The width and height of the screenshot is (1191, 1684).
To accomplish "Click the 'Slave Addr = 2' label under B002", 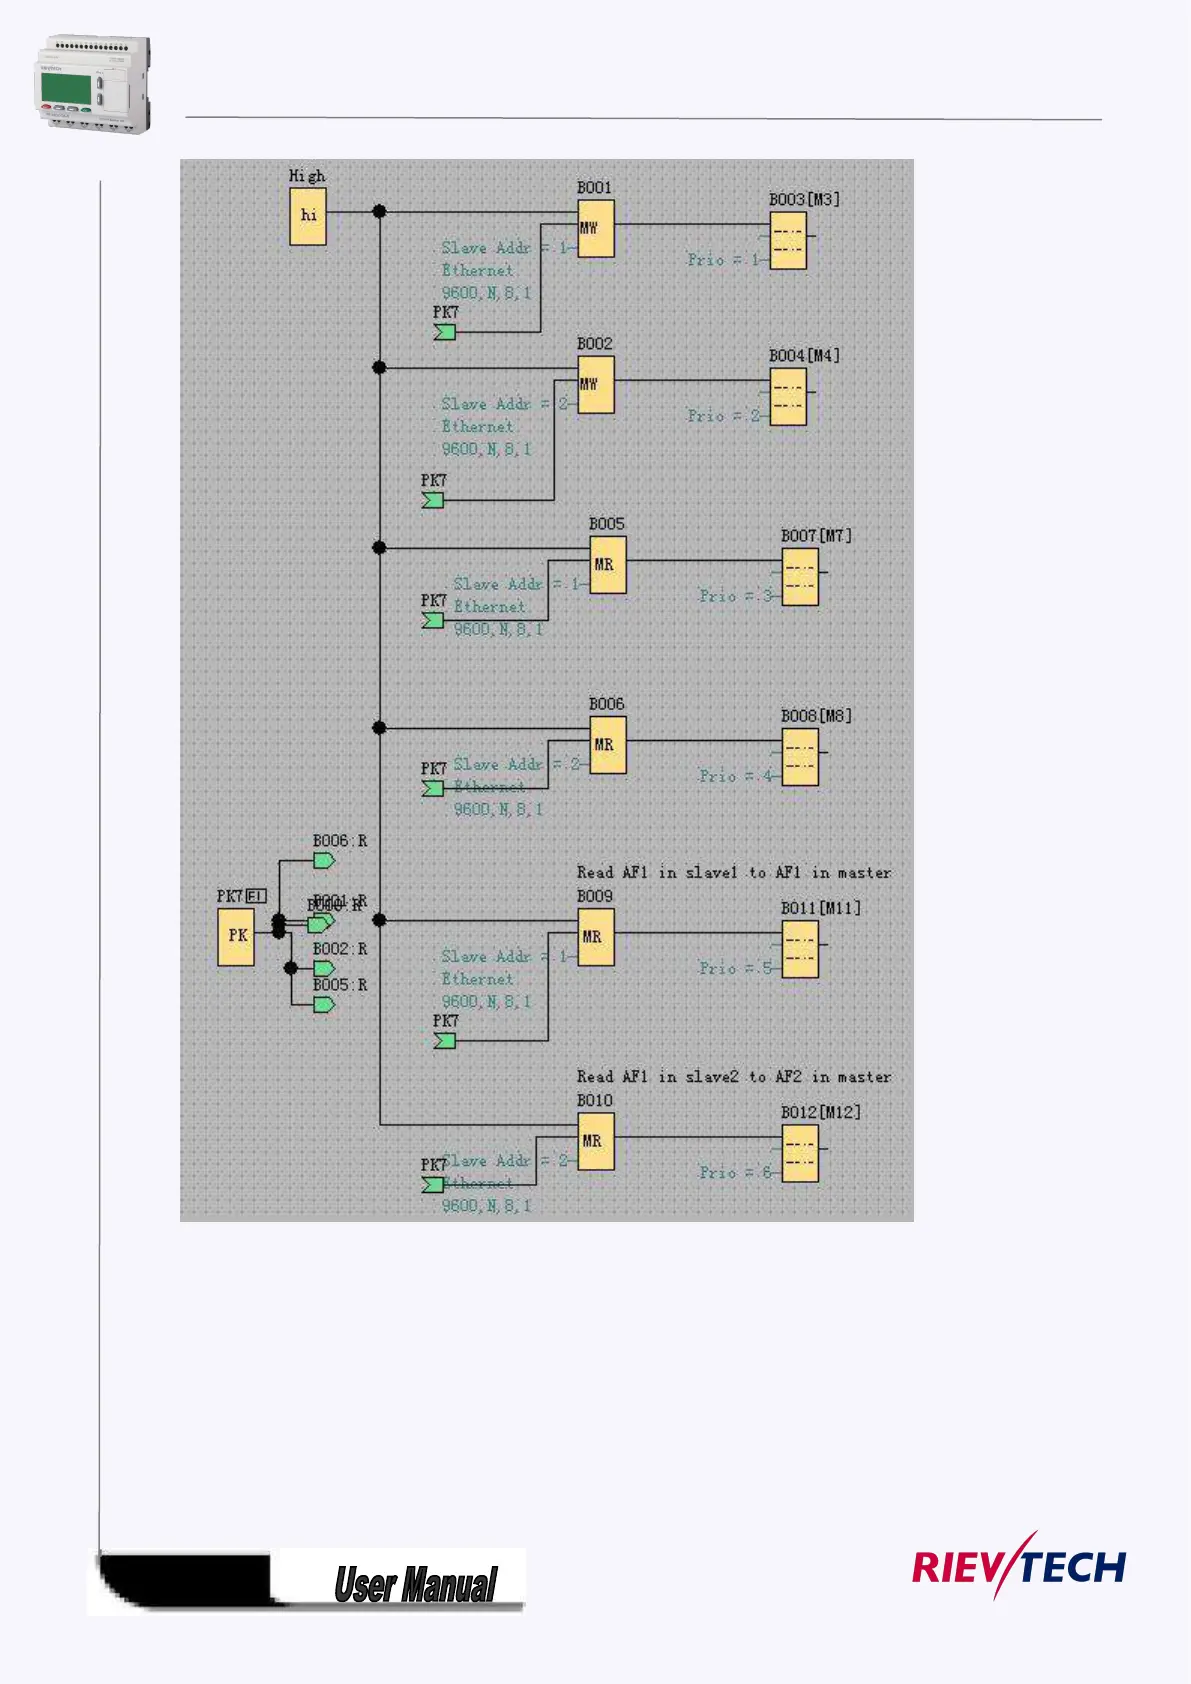I will click(505, 404).
